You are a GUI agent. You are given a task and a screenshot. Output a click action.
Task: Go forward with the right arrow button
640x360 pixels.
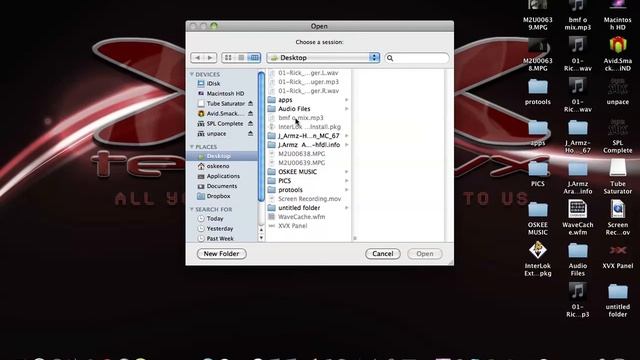click(210, 58)
